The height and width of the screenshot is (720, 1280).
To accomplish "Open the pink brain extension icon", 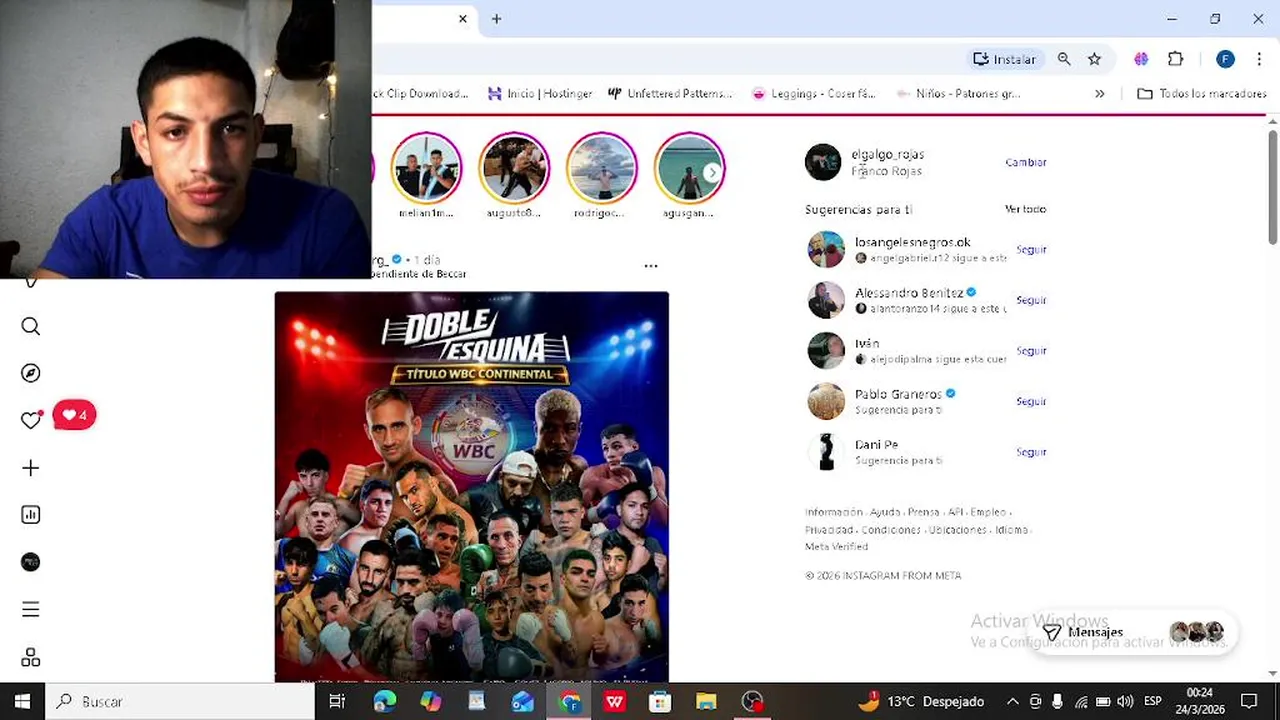I will [1141, 59].
